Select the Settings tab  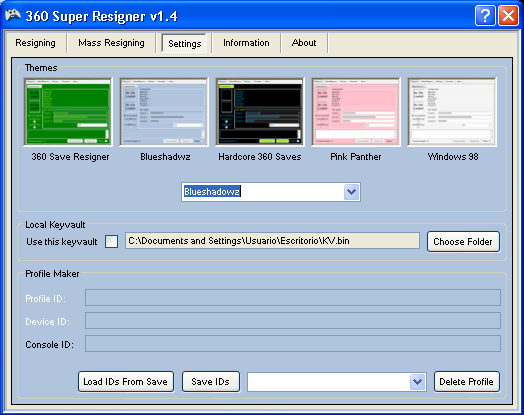pos(184,43)
